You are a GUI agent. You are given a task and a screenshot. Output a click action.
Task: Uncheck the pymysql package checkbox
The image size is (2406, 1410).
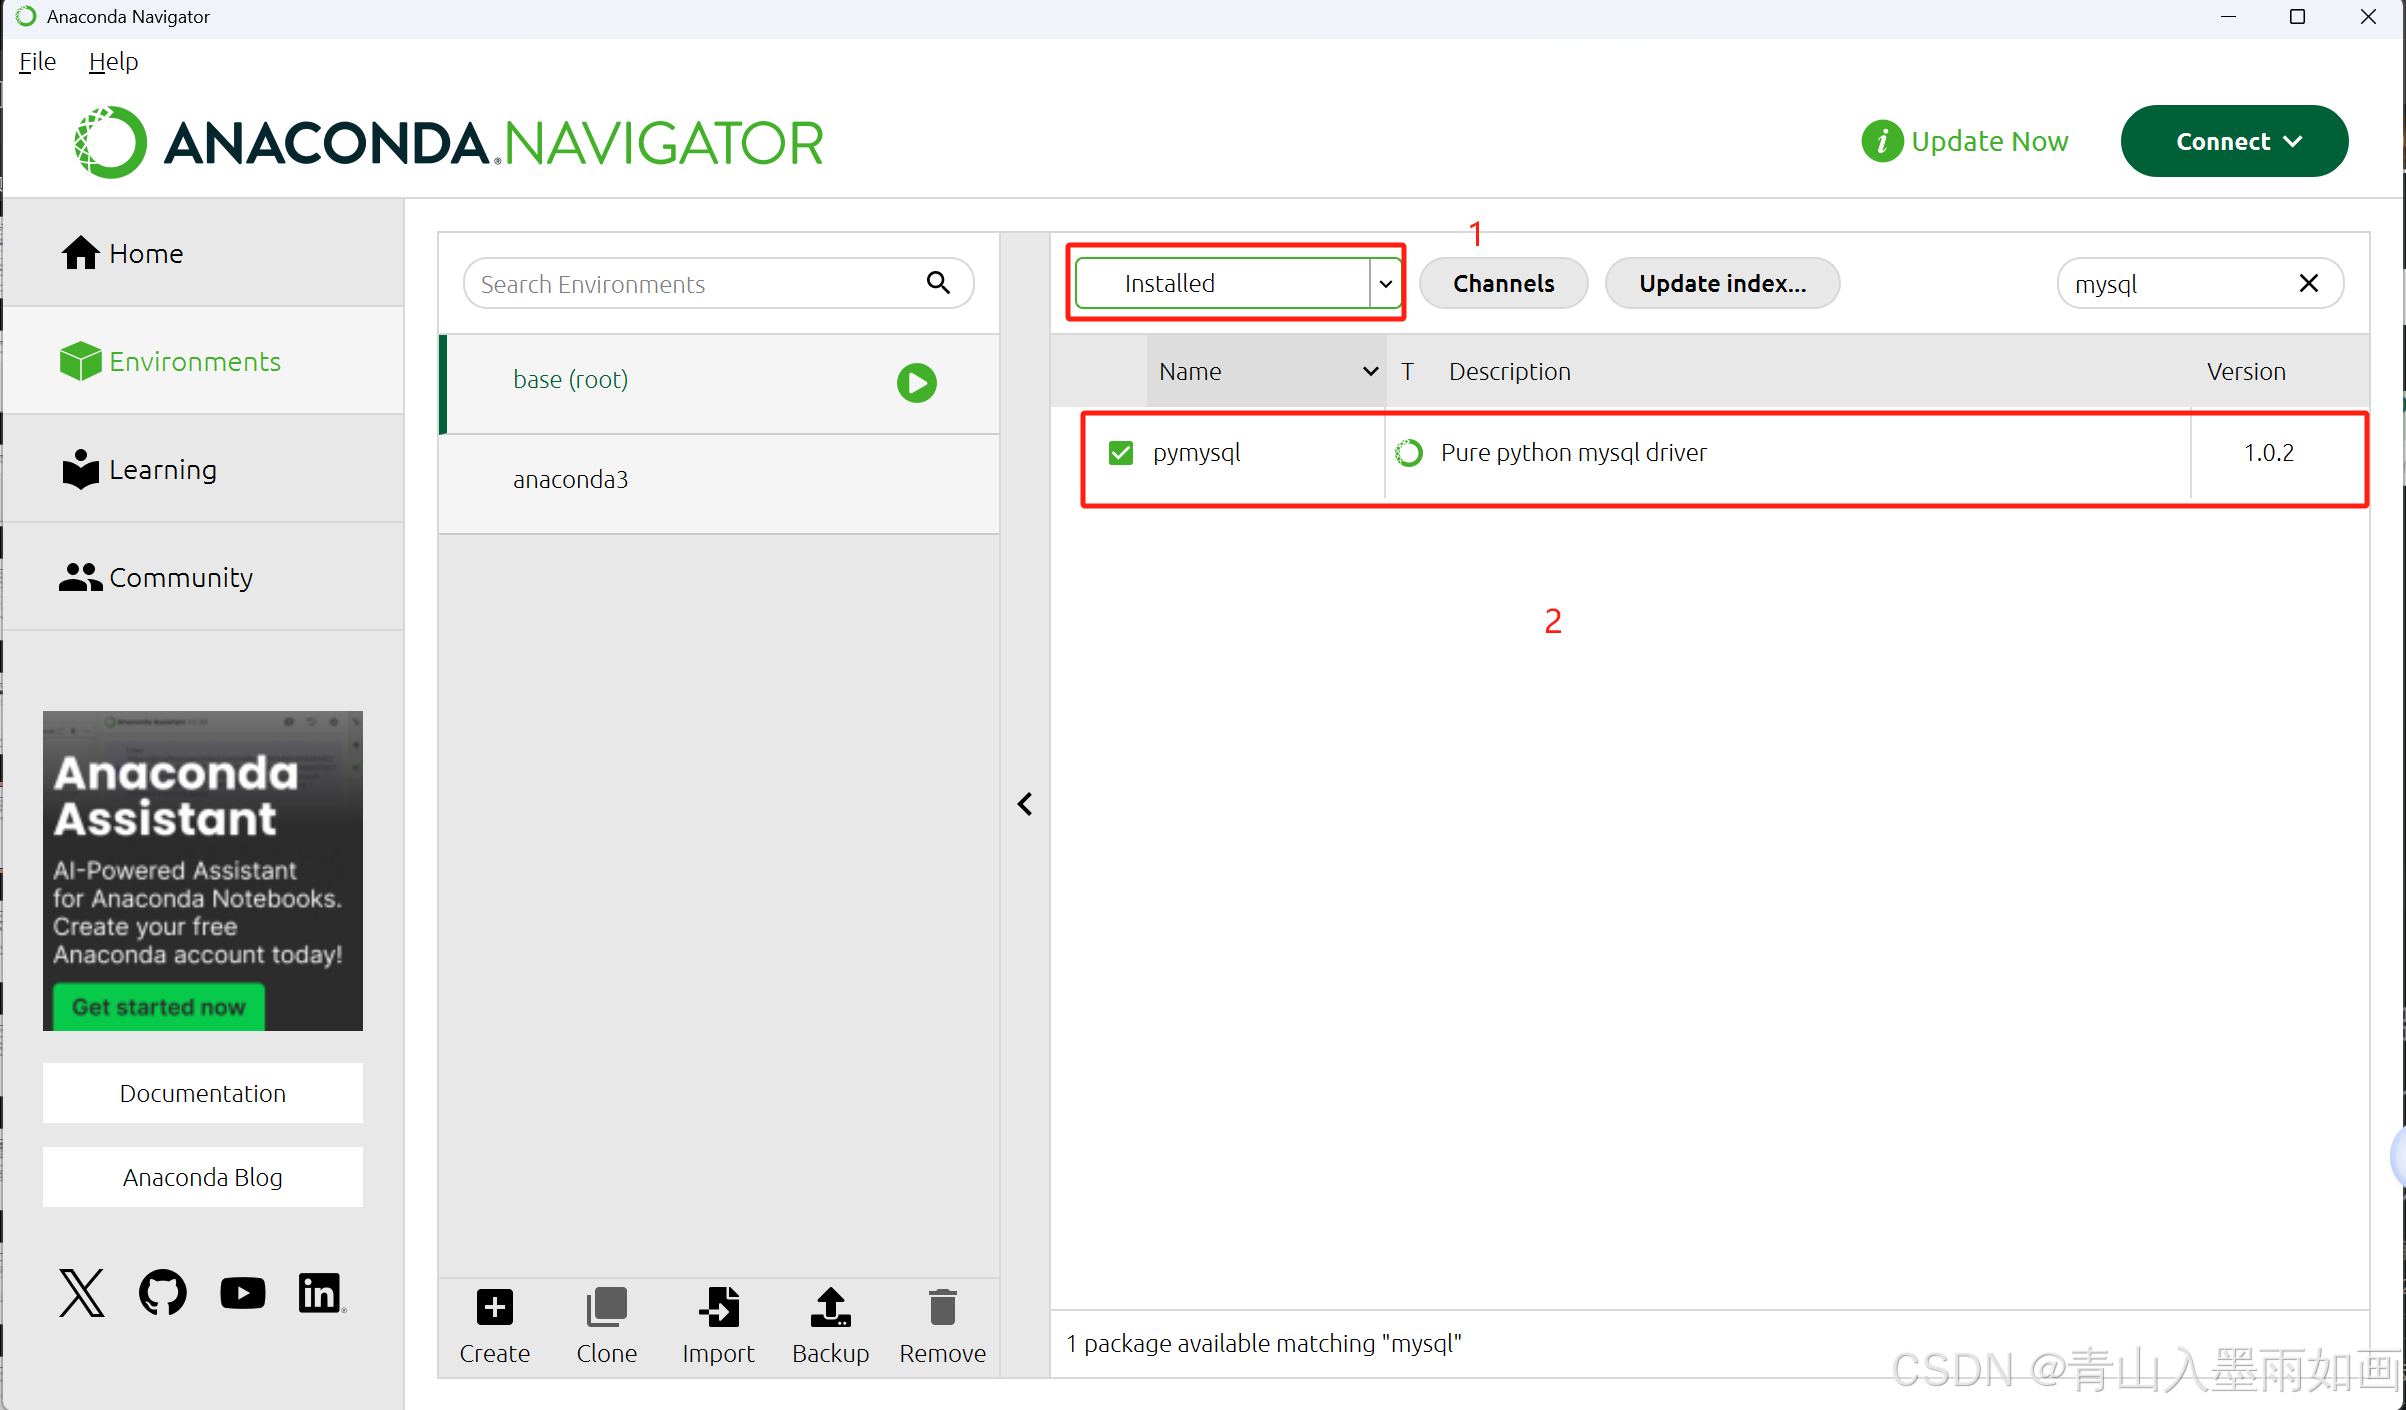(x=1121, y=453)
